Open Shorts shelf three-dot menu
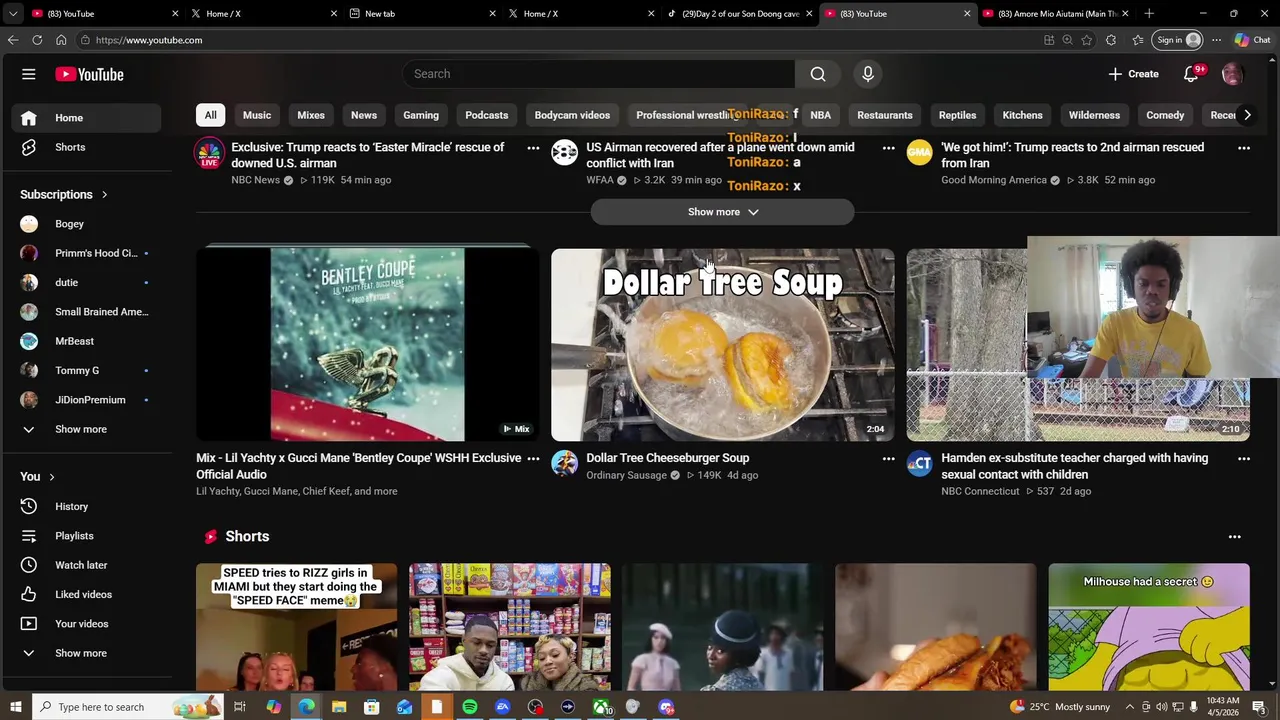1280x720 pixels. click(1234, 537)
